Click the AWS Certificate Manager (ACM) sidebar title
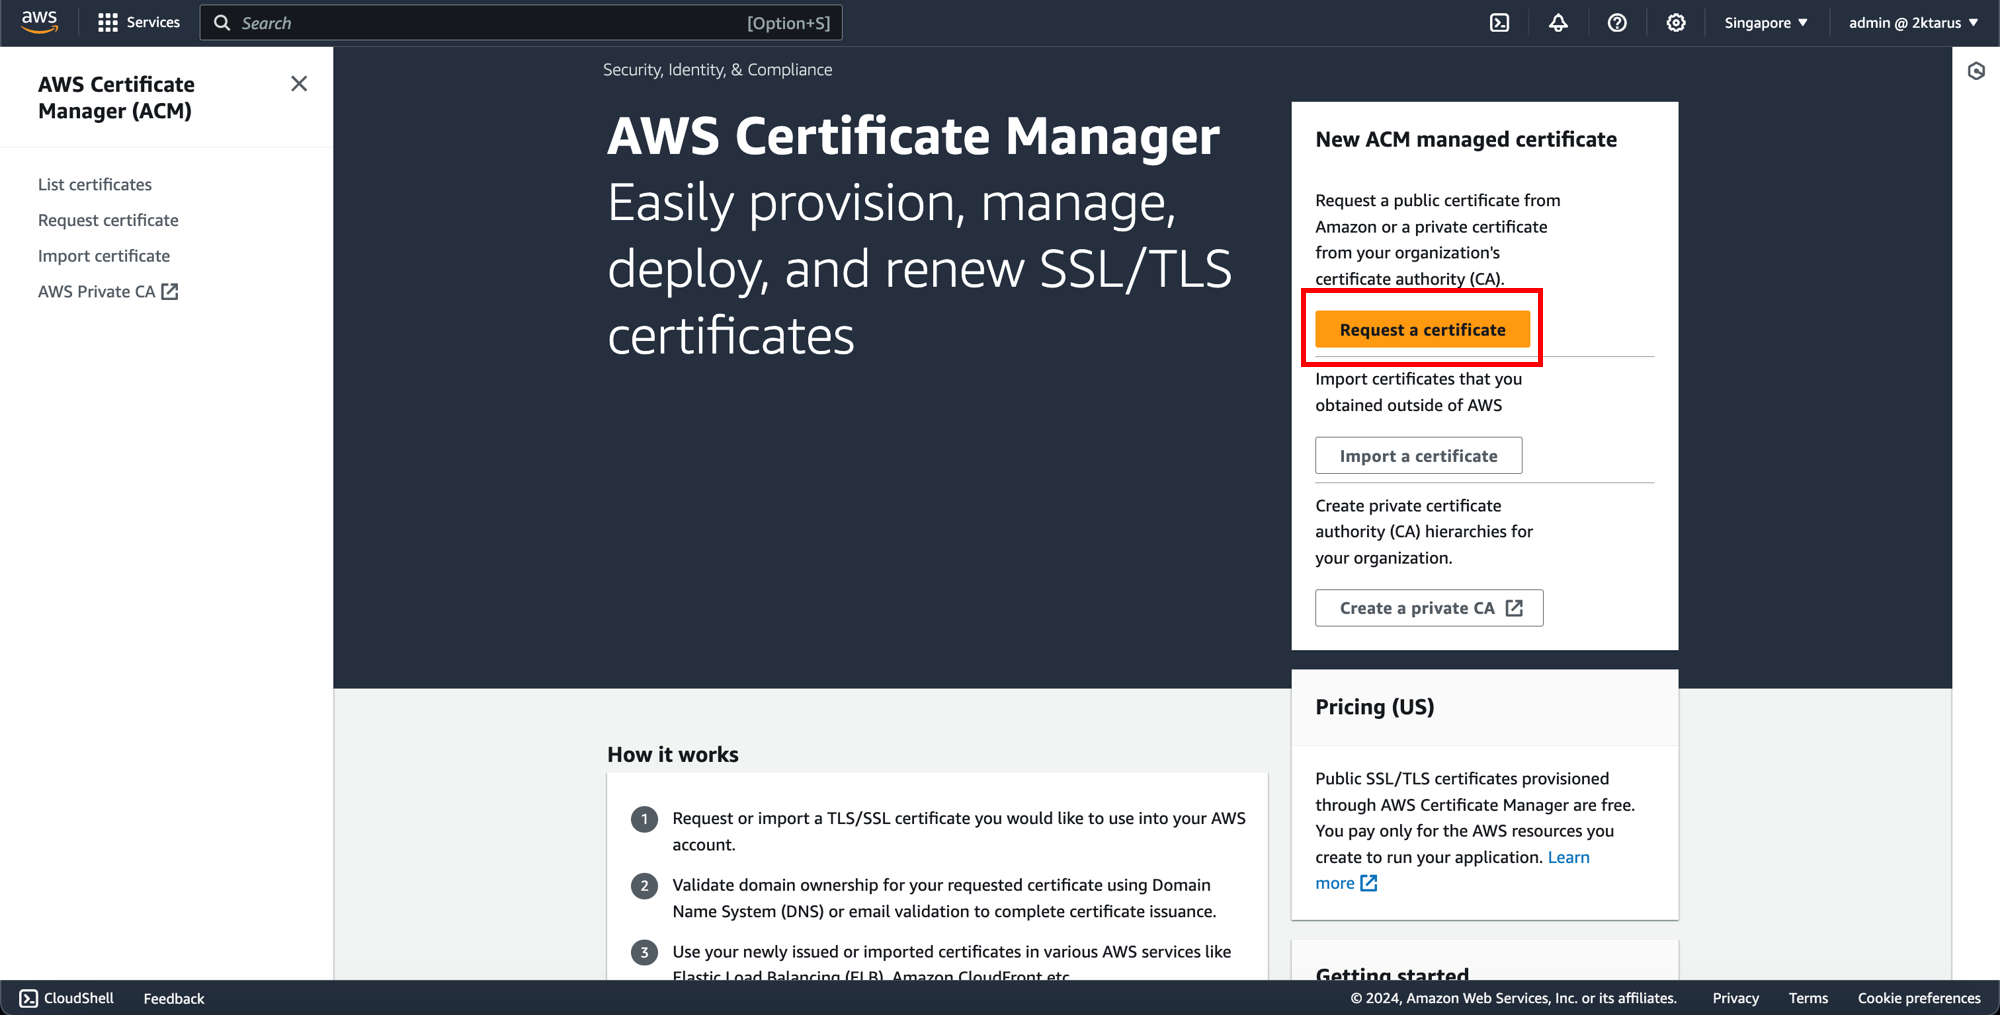The height and width of the screenshot is (1015, 2000). [116, 97]
